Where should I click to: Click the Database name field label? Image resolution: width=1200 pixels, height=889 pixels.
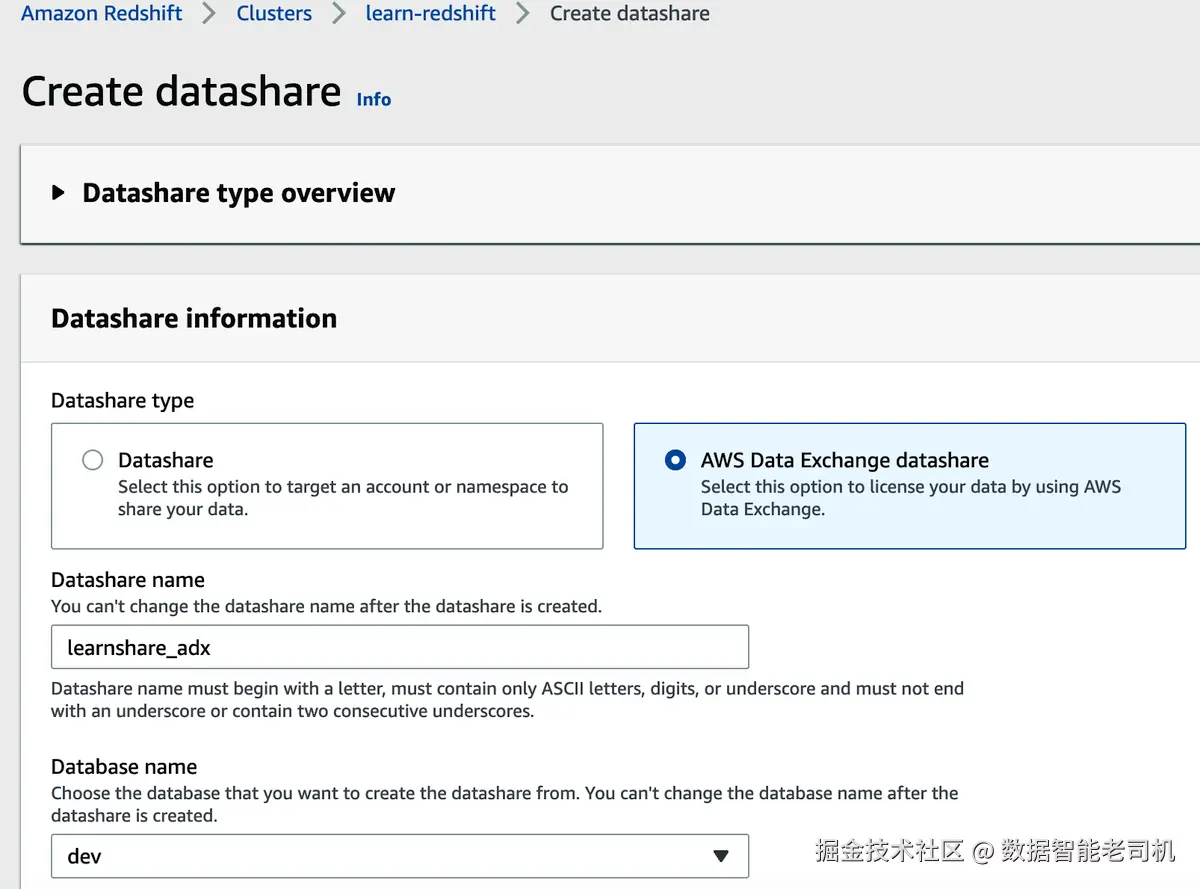pos(124,767)
